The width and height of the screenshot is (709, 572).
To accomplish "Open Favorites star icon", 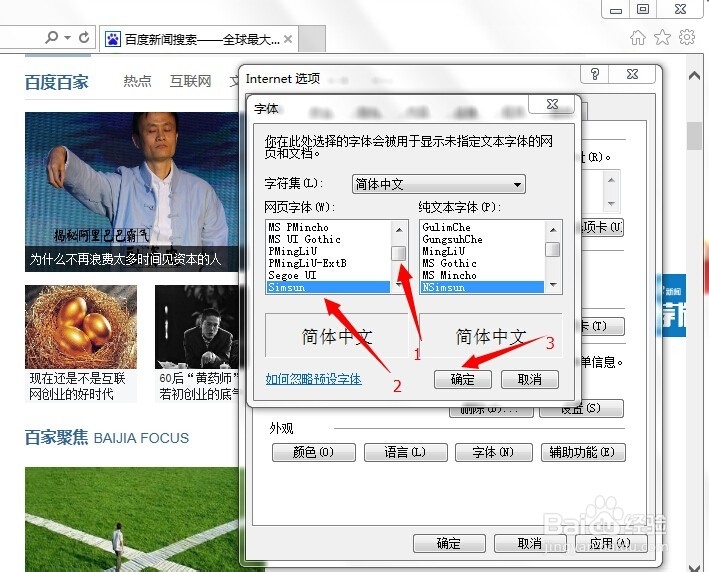I will pos(662,37).
